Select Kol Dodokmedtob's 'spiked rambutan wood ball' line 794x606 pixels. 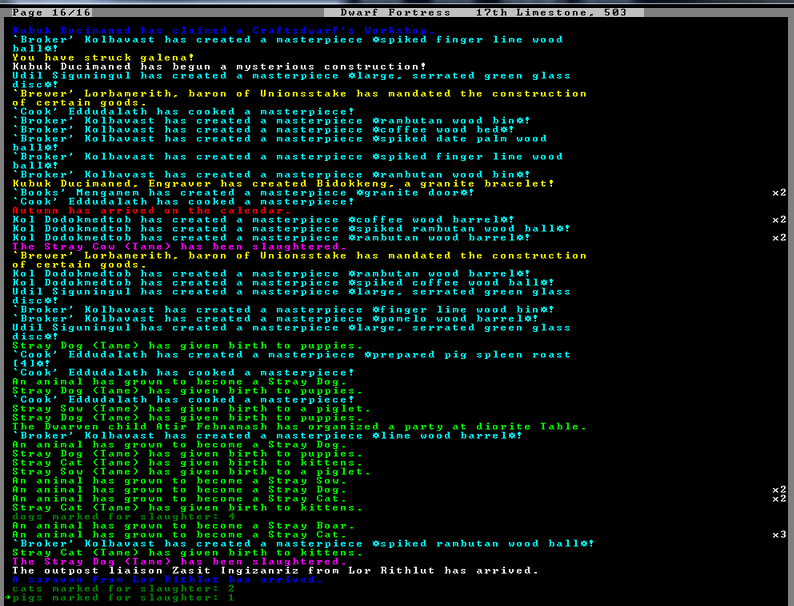pyautogui.click(x=291, y=229)
